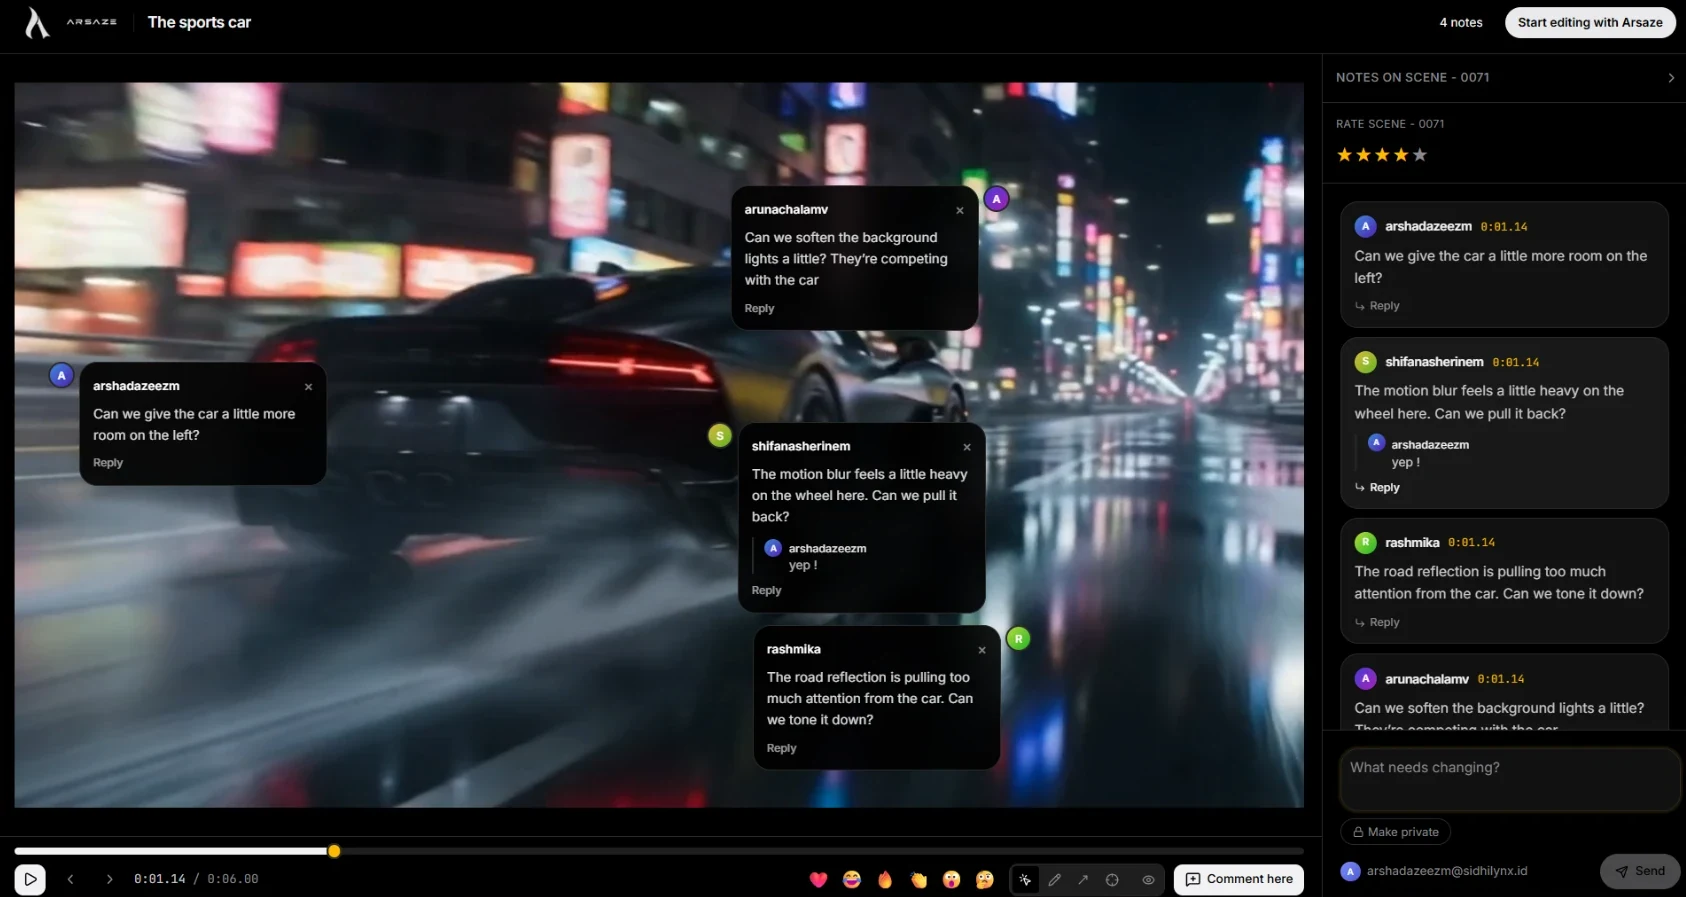The width and height of the screenshot is (1686, 897).
Task: Select the arrow annotation tool
Action: [1083, 880]
